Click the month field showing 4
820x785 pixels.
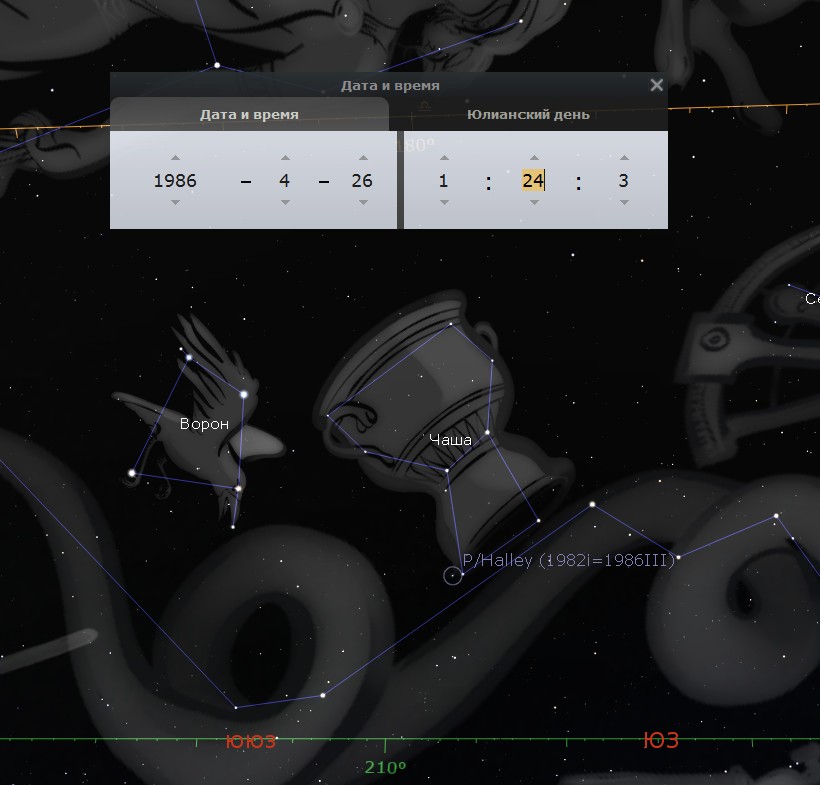(284, 180)
